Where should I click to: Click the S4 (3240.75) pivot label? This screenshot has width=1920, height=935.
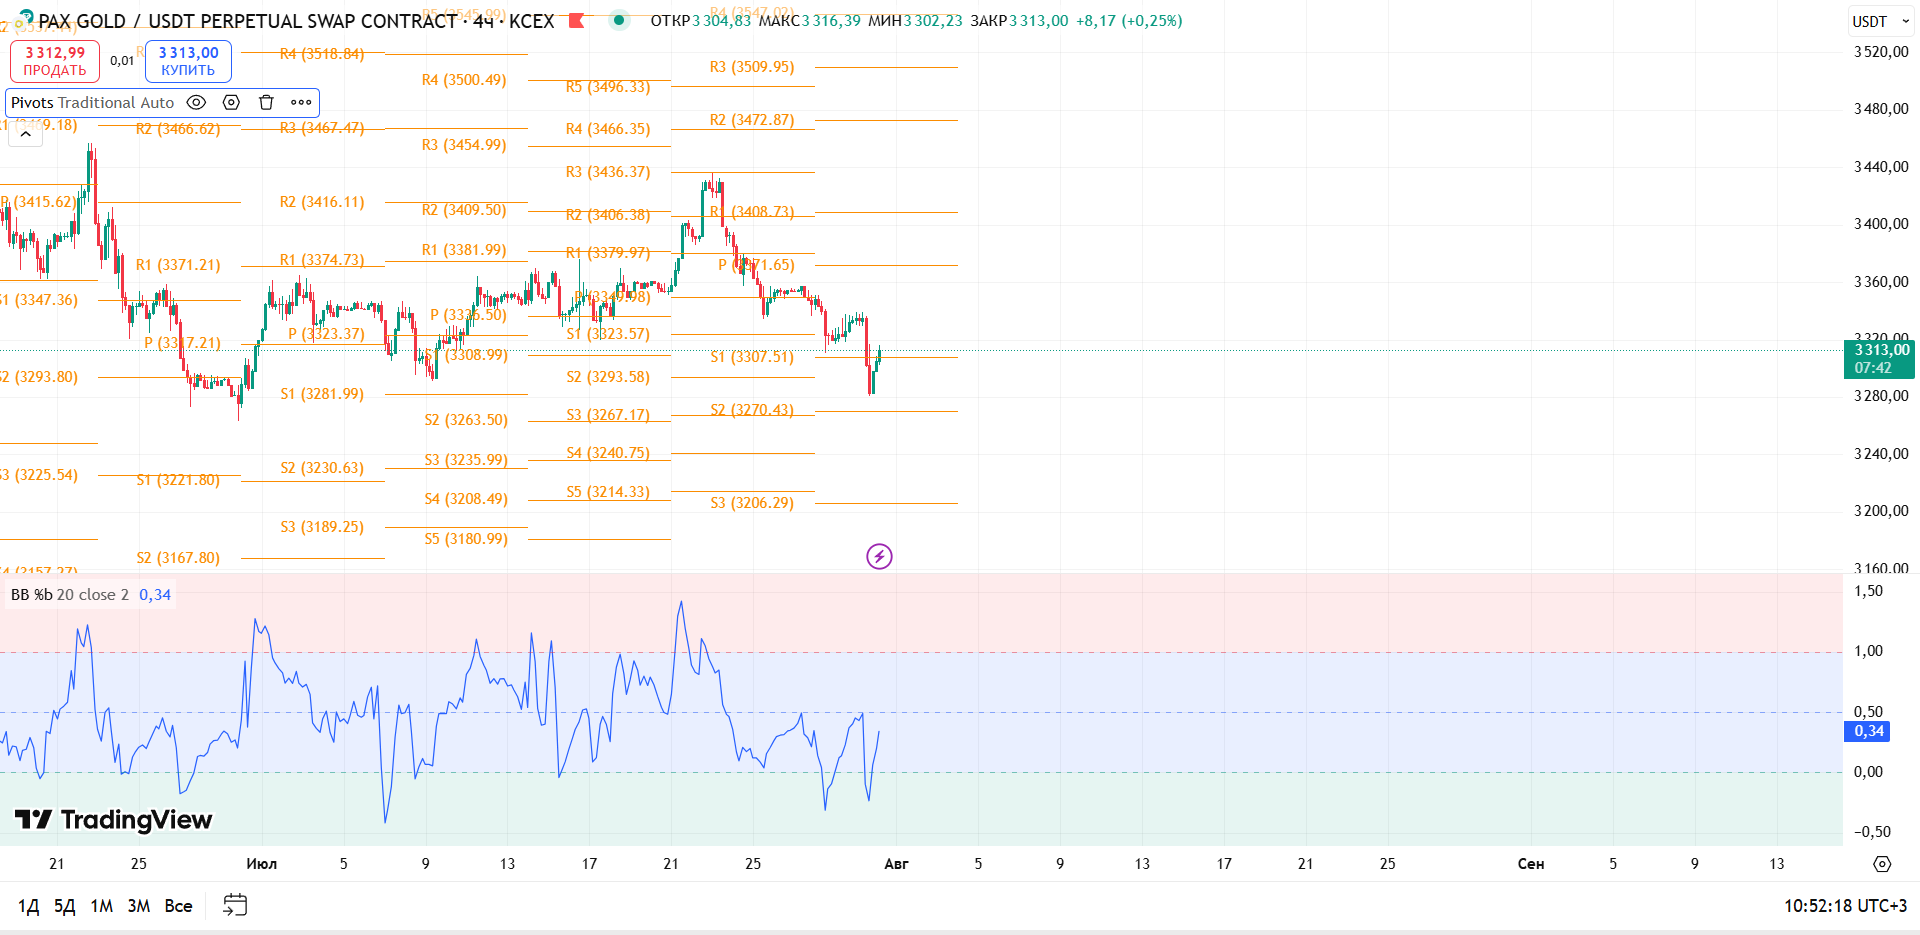(x=608, y=453)
